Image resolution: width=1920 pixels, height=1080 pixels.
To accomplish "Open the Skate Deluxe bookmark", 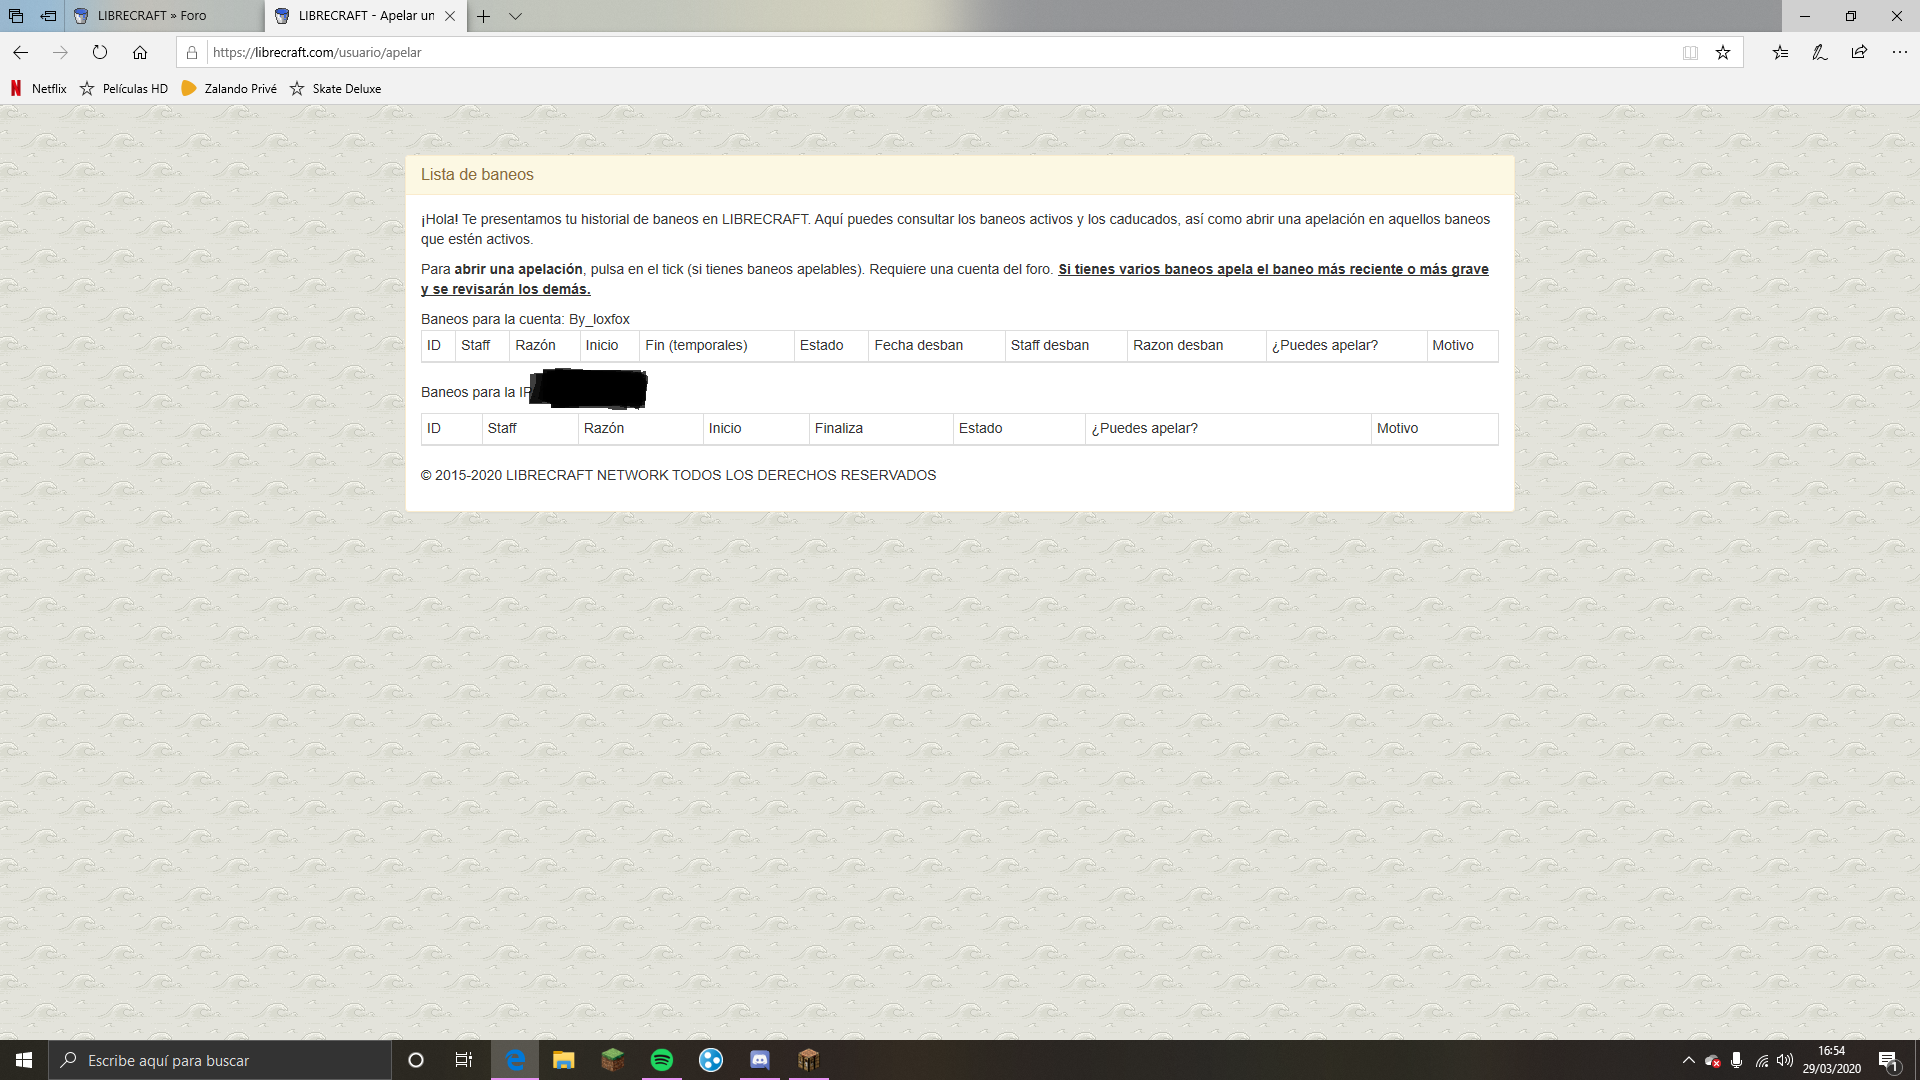I will pyautogui.click(x=335, y=89).
